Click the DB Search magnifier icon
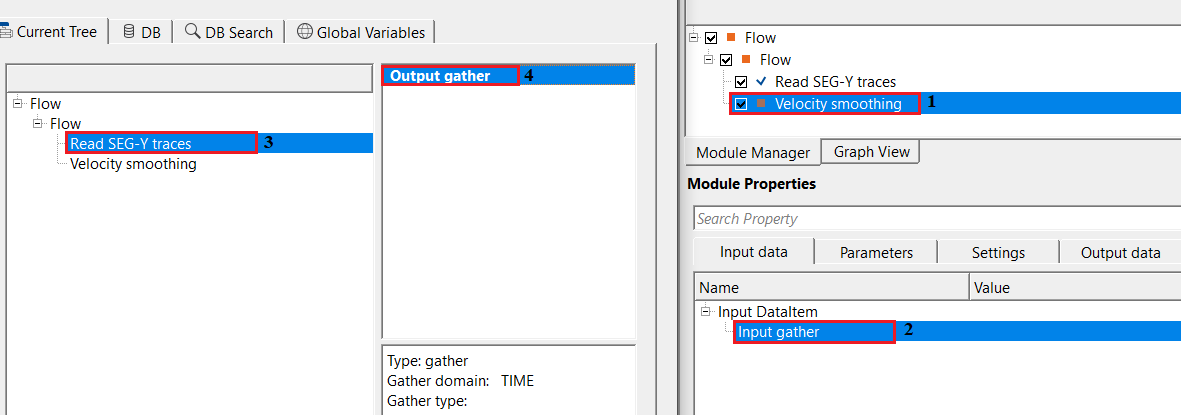This screenshot has width=1181, height=415. pyautogui.click(x=192, y=32)
